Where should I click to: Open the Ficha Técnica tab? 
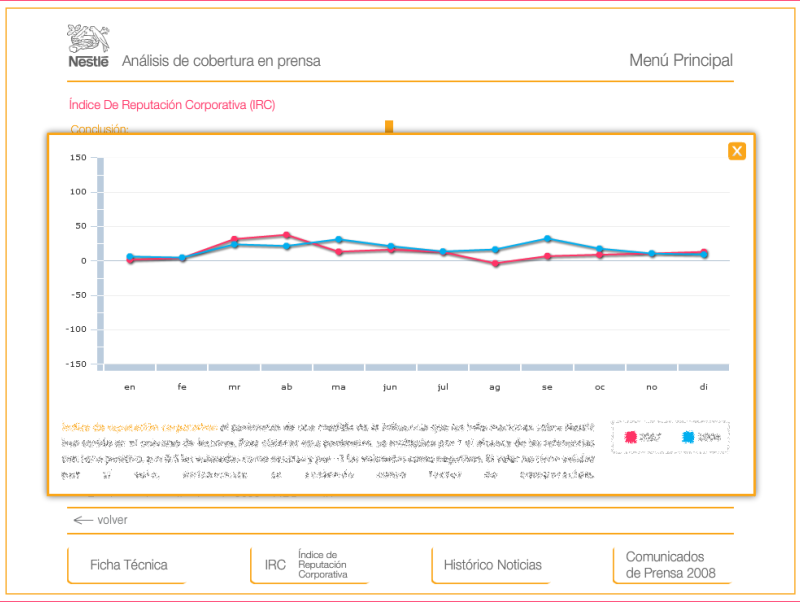point(128,565)
